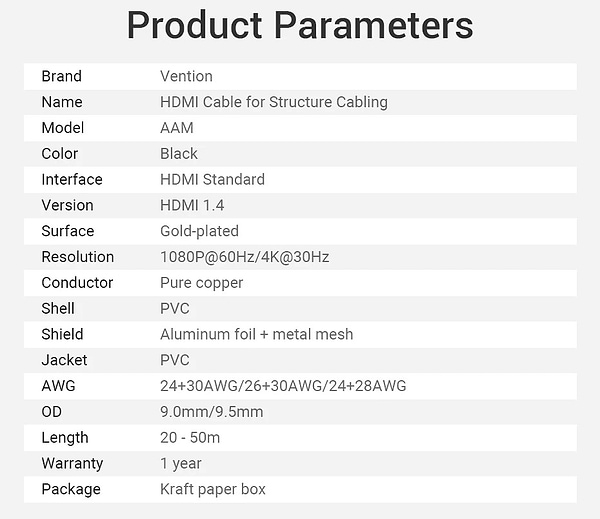Click the 1080P@60Hz/4K@30Hz resolution value
The height and width of the screenshot is (519, 600).
pos(244,257)
